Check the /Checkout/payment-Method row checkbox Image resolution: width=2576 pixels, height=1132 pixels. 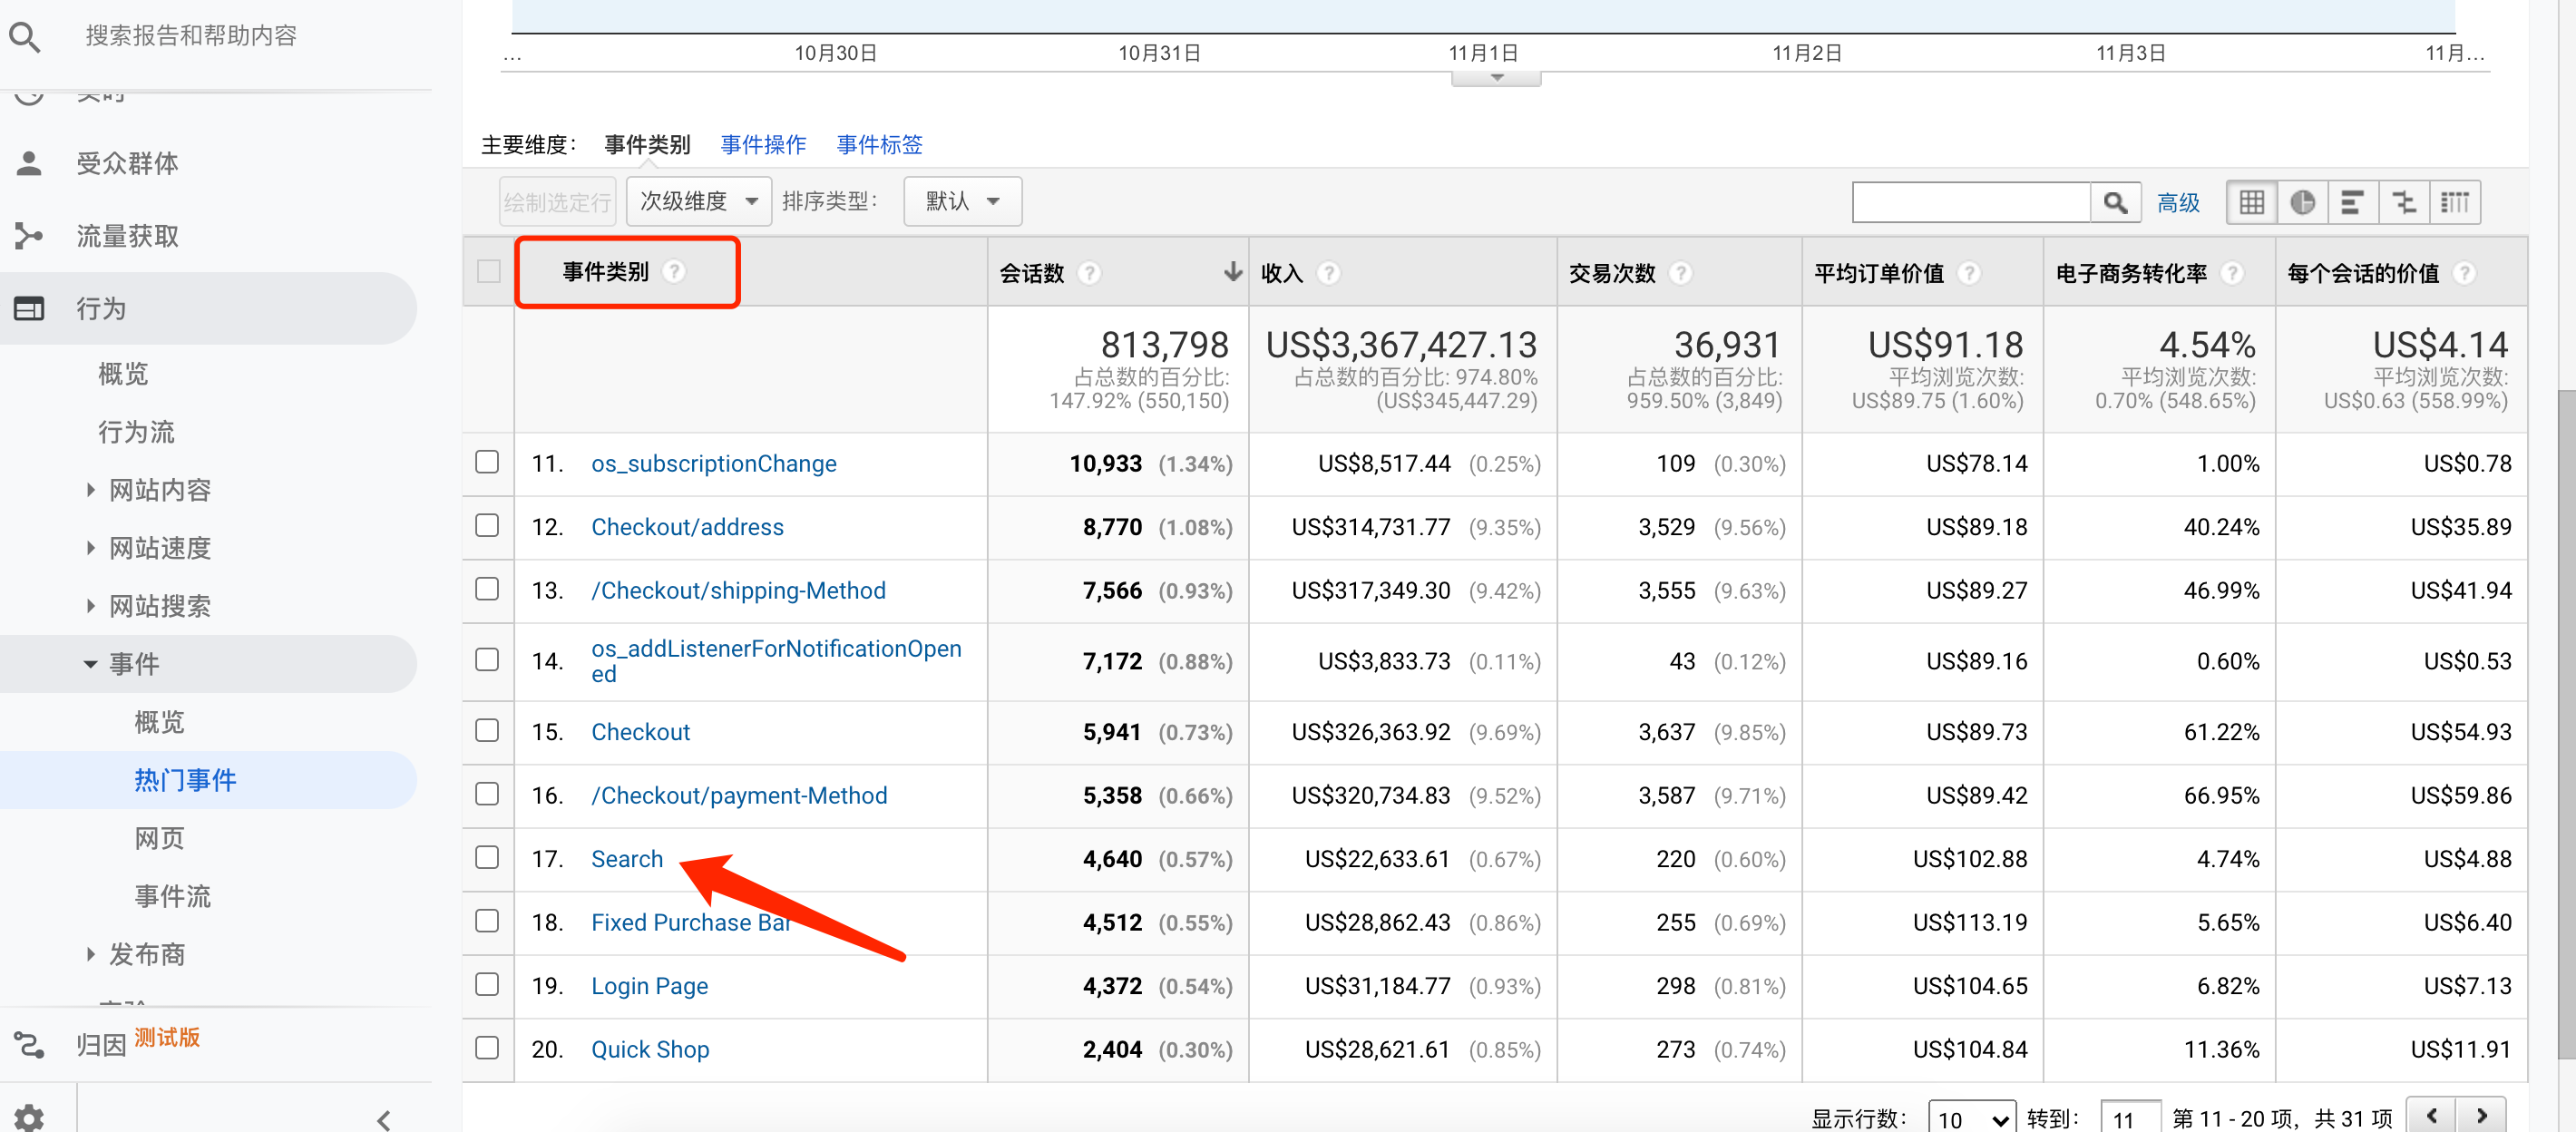tap(487, 794)
